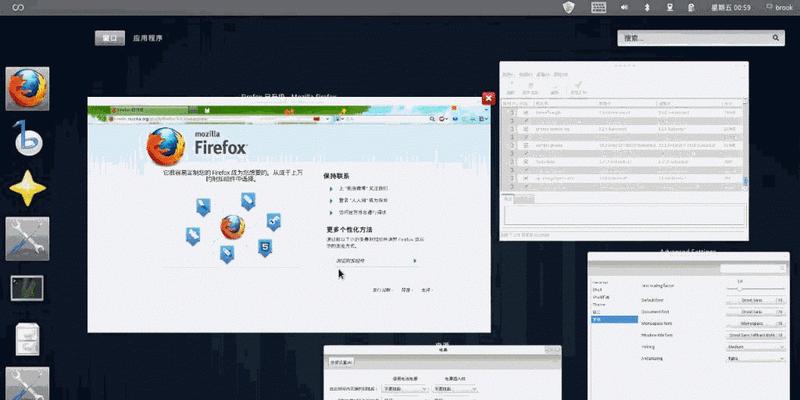Image resolution: width=800 pixels, height=400 pixels.
Task: Open the Bluetooth indicator in top bar
Action: point(646,7)
